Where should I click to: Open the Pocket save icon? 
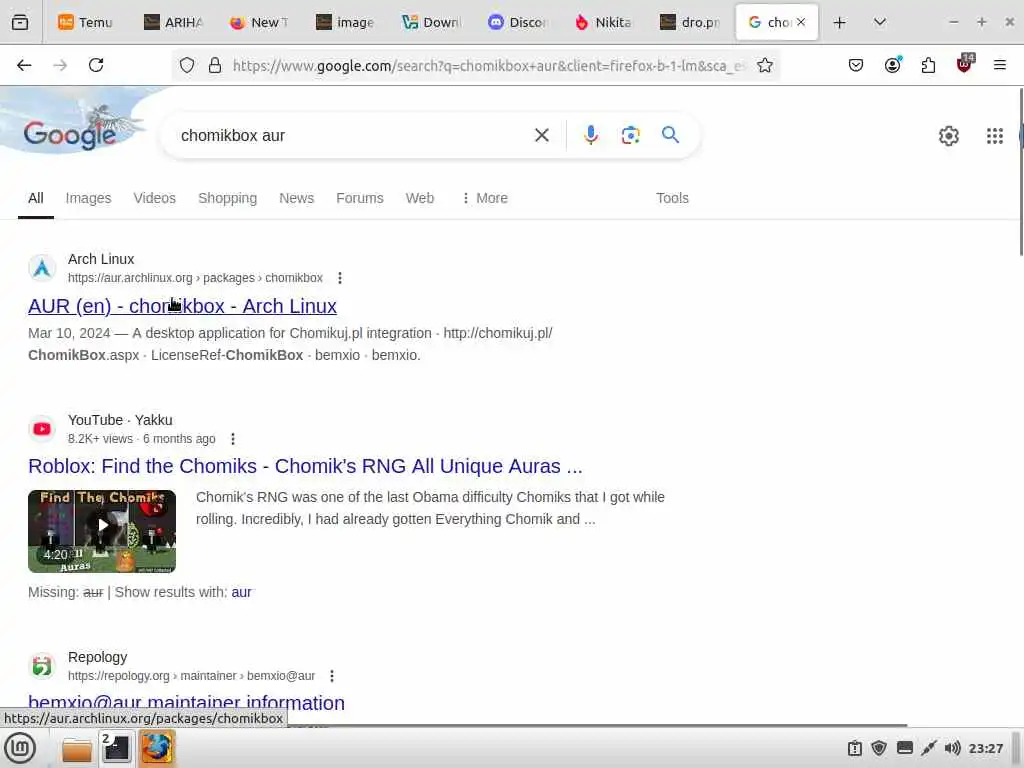click(856, 65)
